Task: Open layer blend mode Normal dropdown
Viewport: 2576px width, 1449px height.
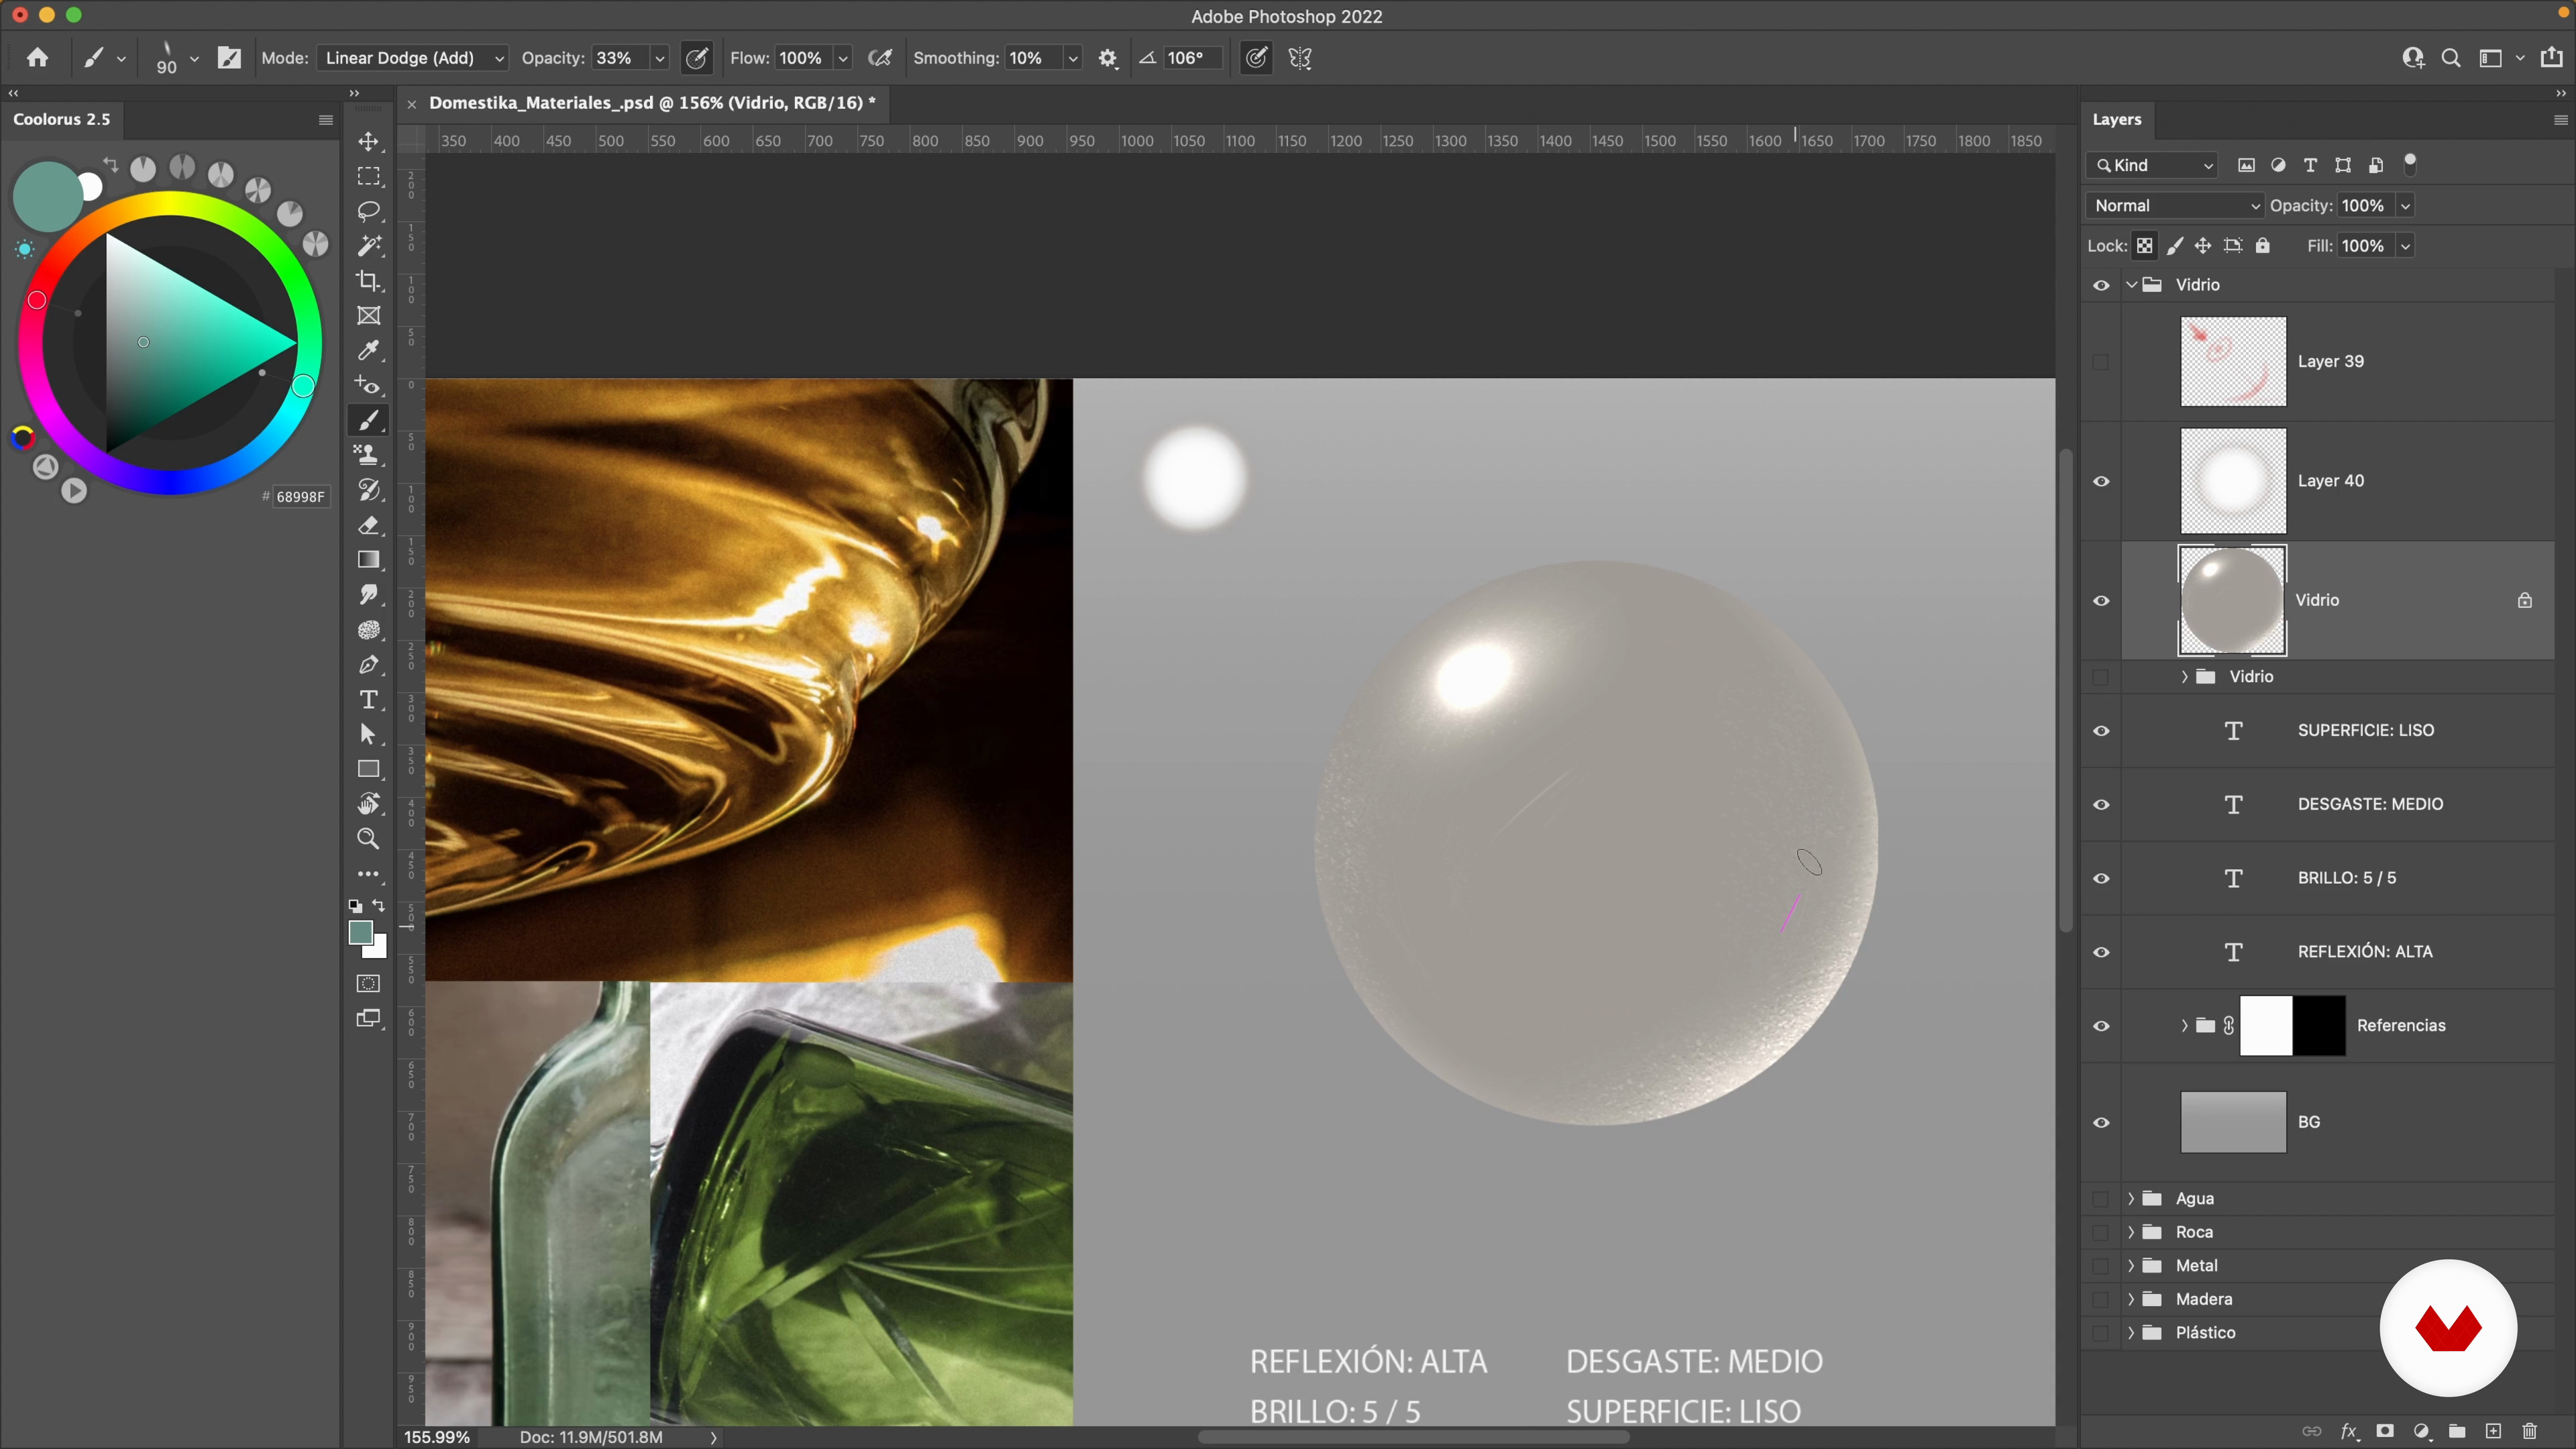Action: [x=2175, y=205]
